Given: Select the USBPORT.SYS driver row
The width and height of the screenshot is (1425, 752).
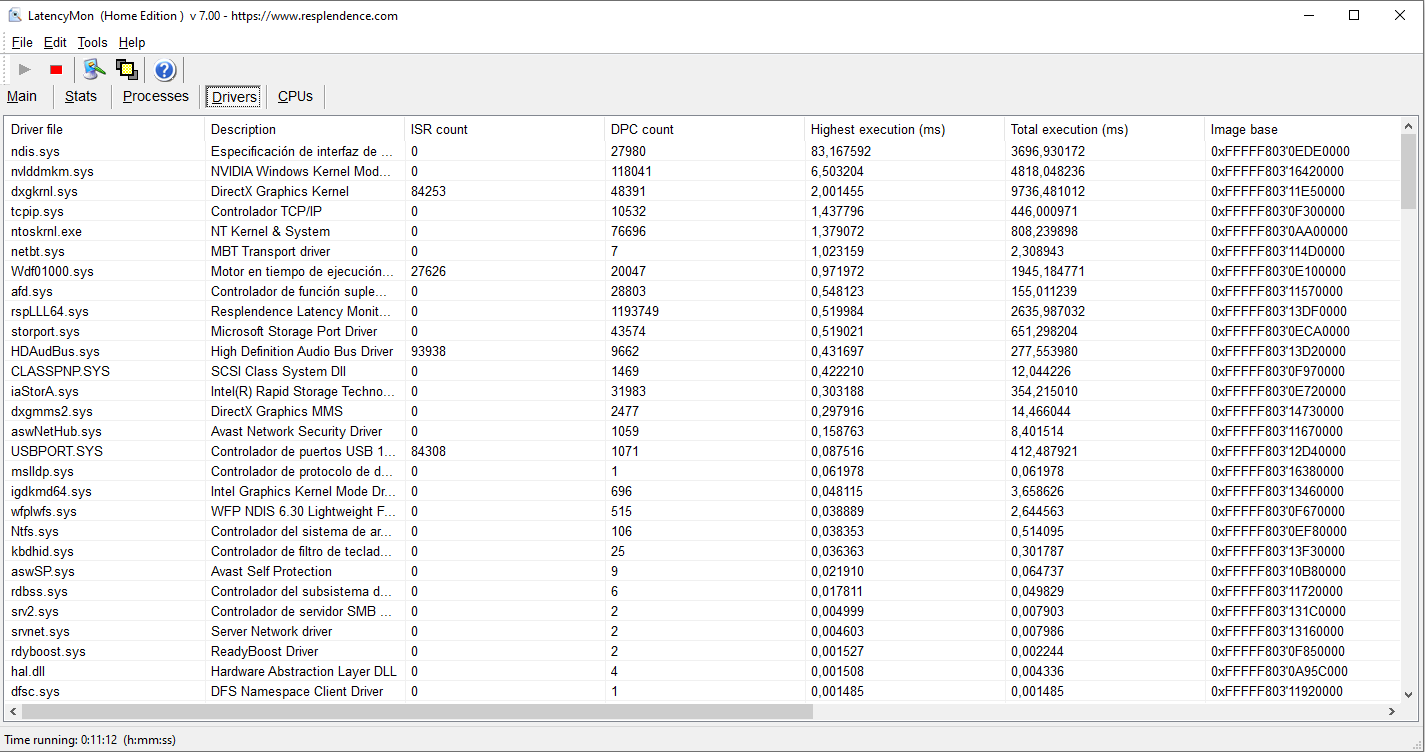Looking at the screenshot, I should pos(702,451).
